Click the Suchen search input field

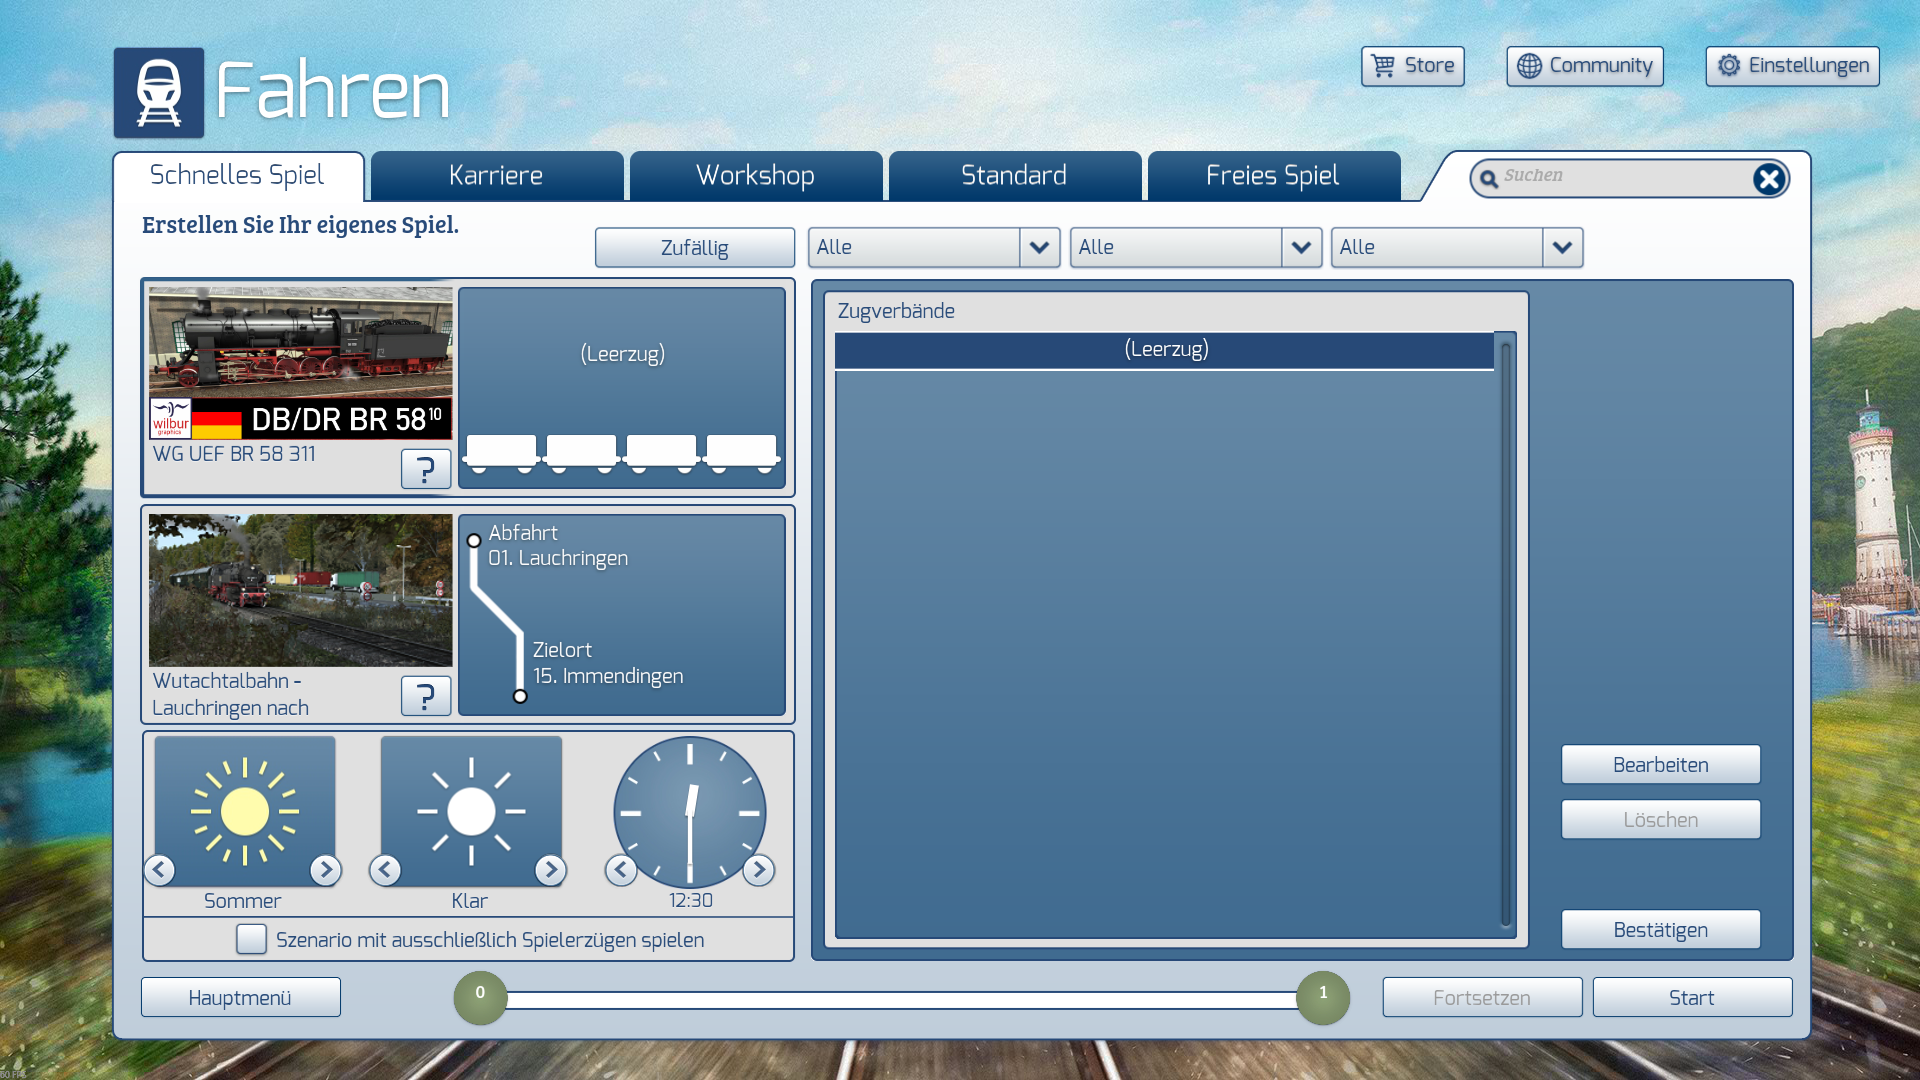(x=1620, y=176)
